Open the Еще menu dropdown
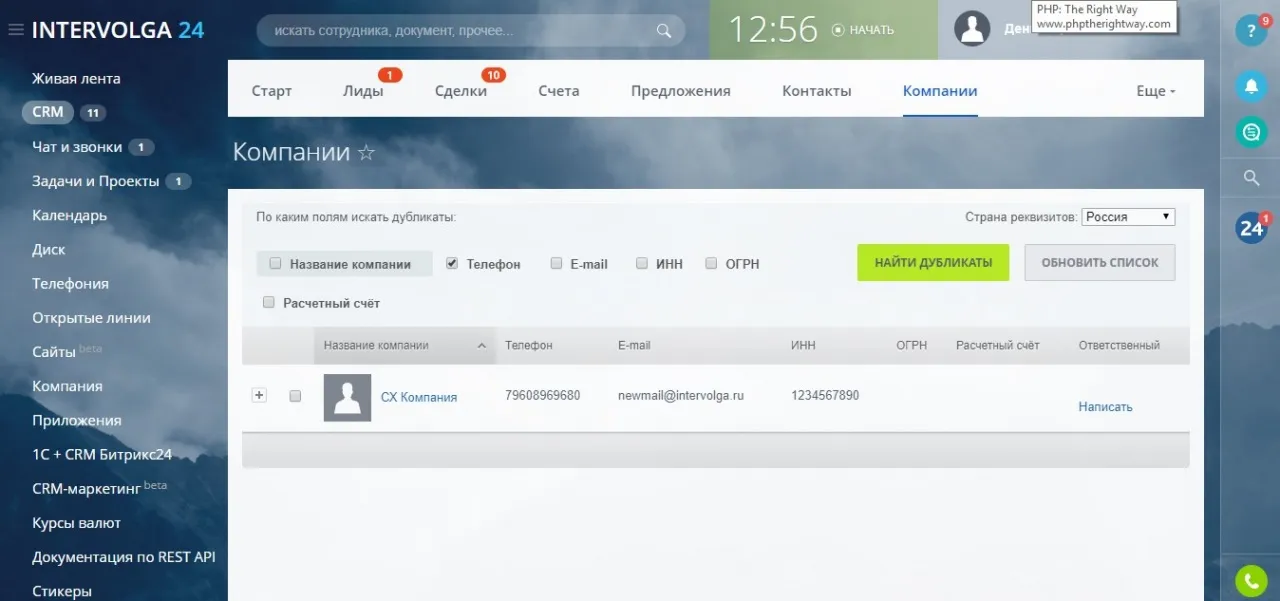1280x601 pixels. pos(1154,90)
